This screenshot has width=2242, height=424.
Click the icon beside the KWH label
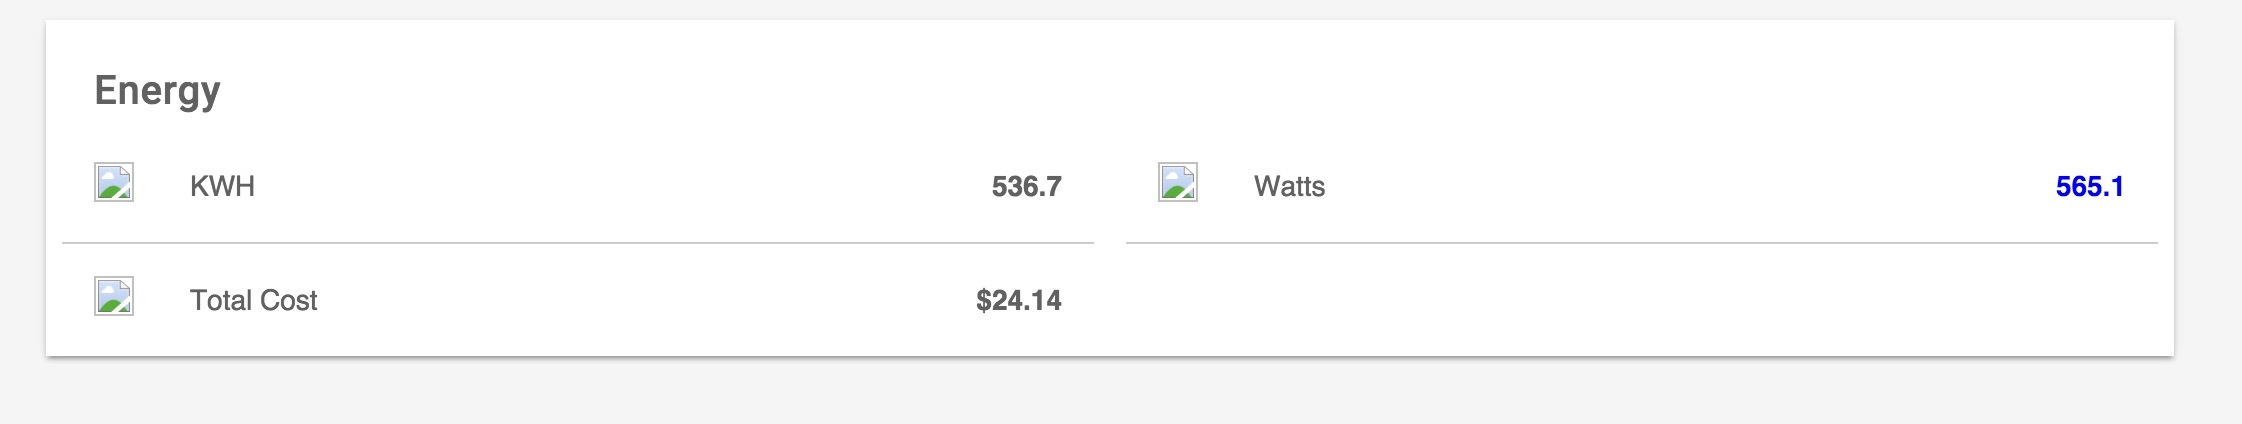pyautogui.click(x=114, y=183)
